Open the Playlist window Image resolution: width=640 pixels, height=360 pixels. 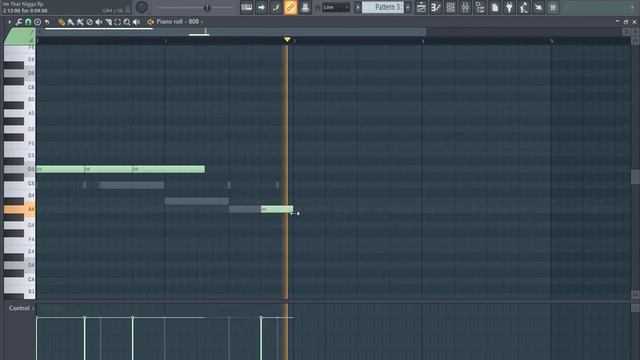pos(421,7)
